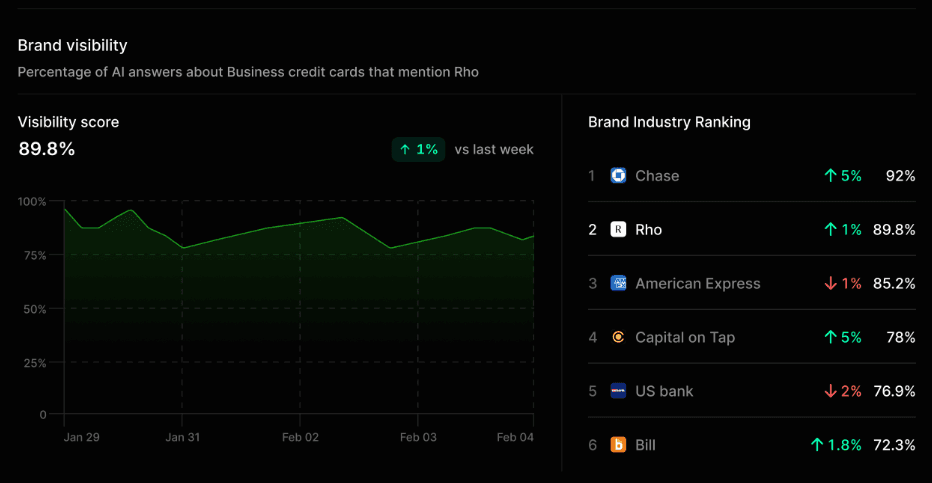
Task: Click the Feb 02 date label on chart
Action: point(300,437)
